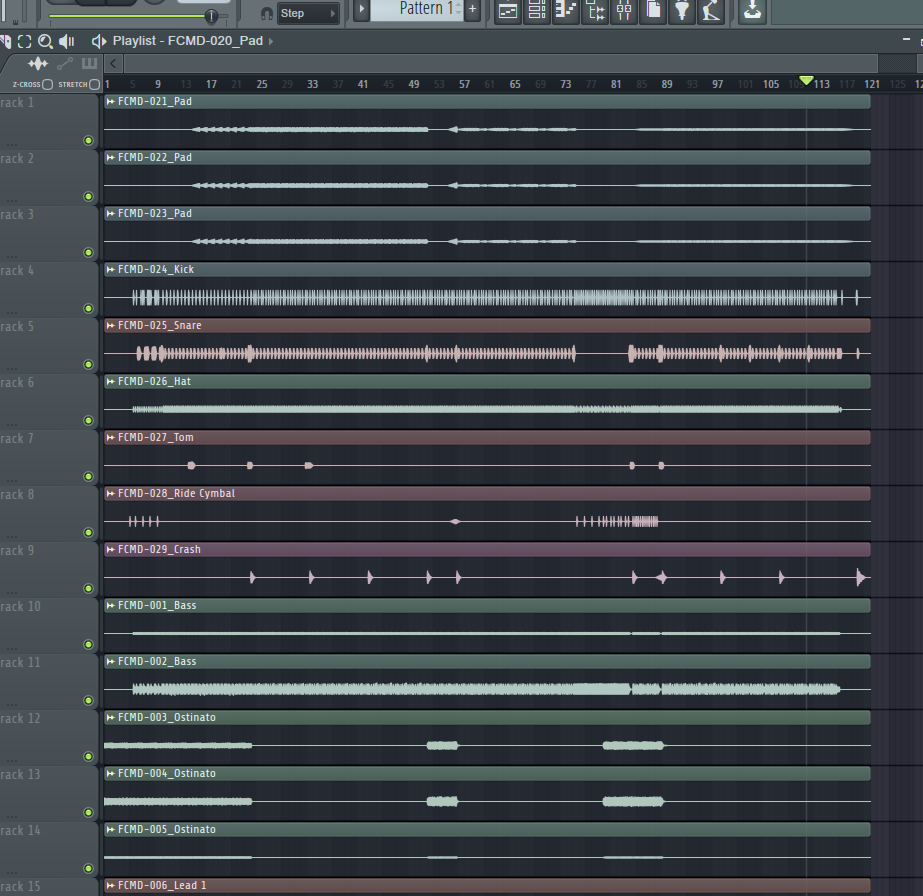The width and height of the screenshot is (923, 896).
Task: Enable the STRETCH checkbox
Action: pyautogui.click(x=94, y=85)
